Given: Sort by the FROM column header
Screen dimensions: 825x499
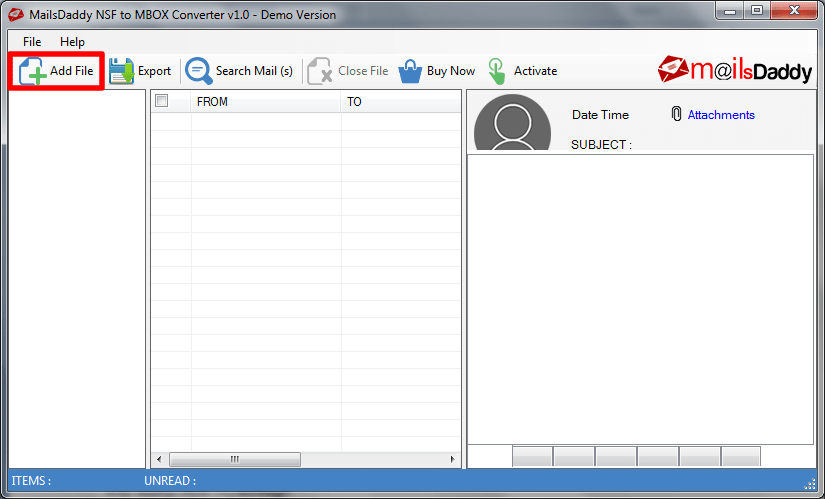Looking at the screenshot, I should [265, 102].
